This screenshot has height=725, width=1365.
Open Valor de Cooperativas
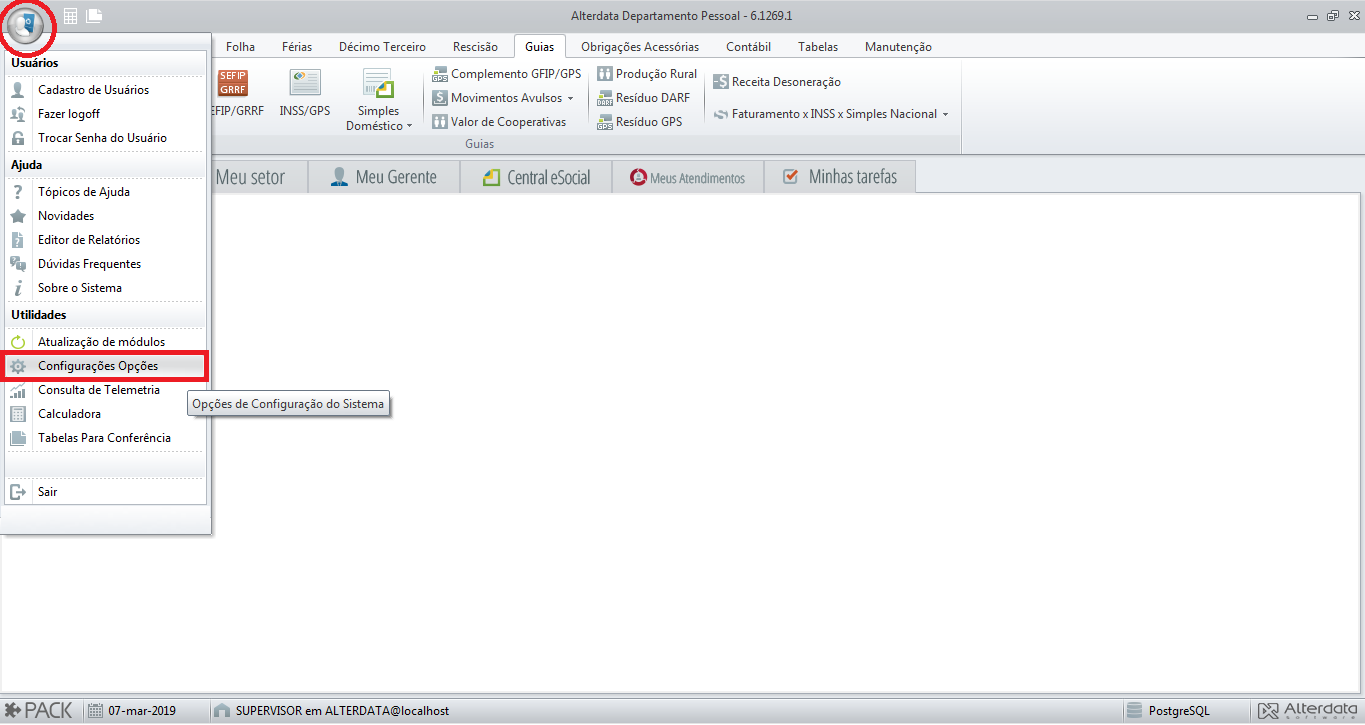[x=499, y=122]
